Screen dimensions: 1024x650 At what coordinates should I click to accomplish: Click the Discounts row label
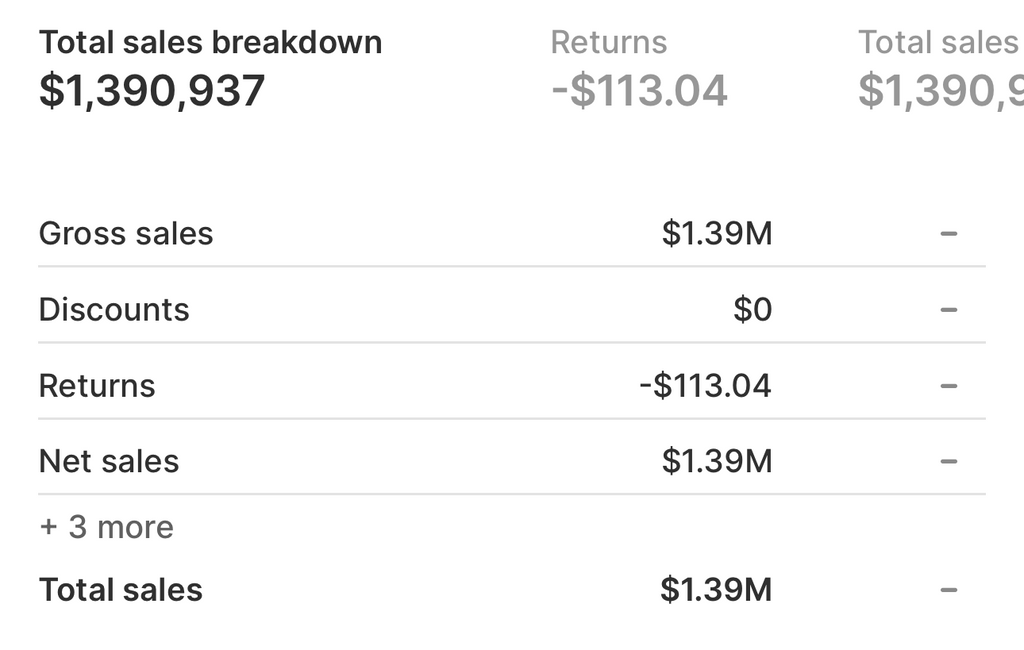[114, 310]
